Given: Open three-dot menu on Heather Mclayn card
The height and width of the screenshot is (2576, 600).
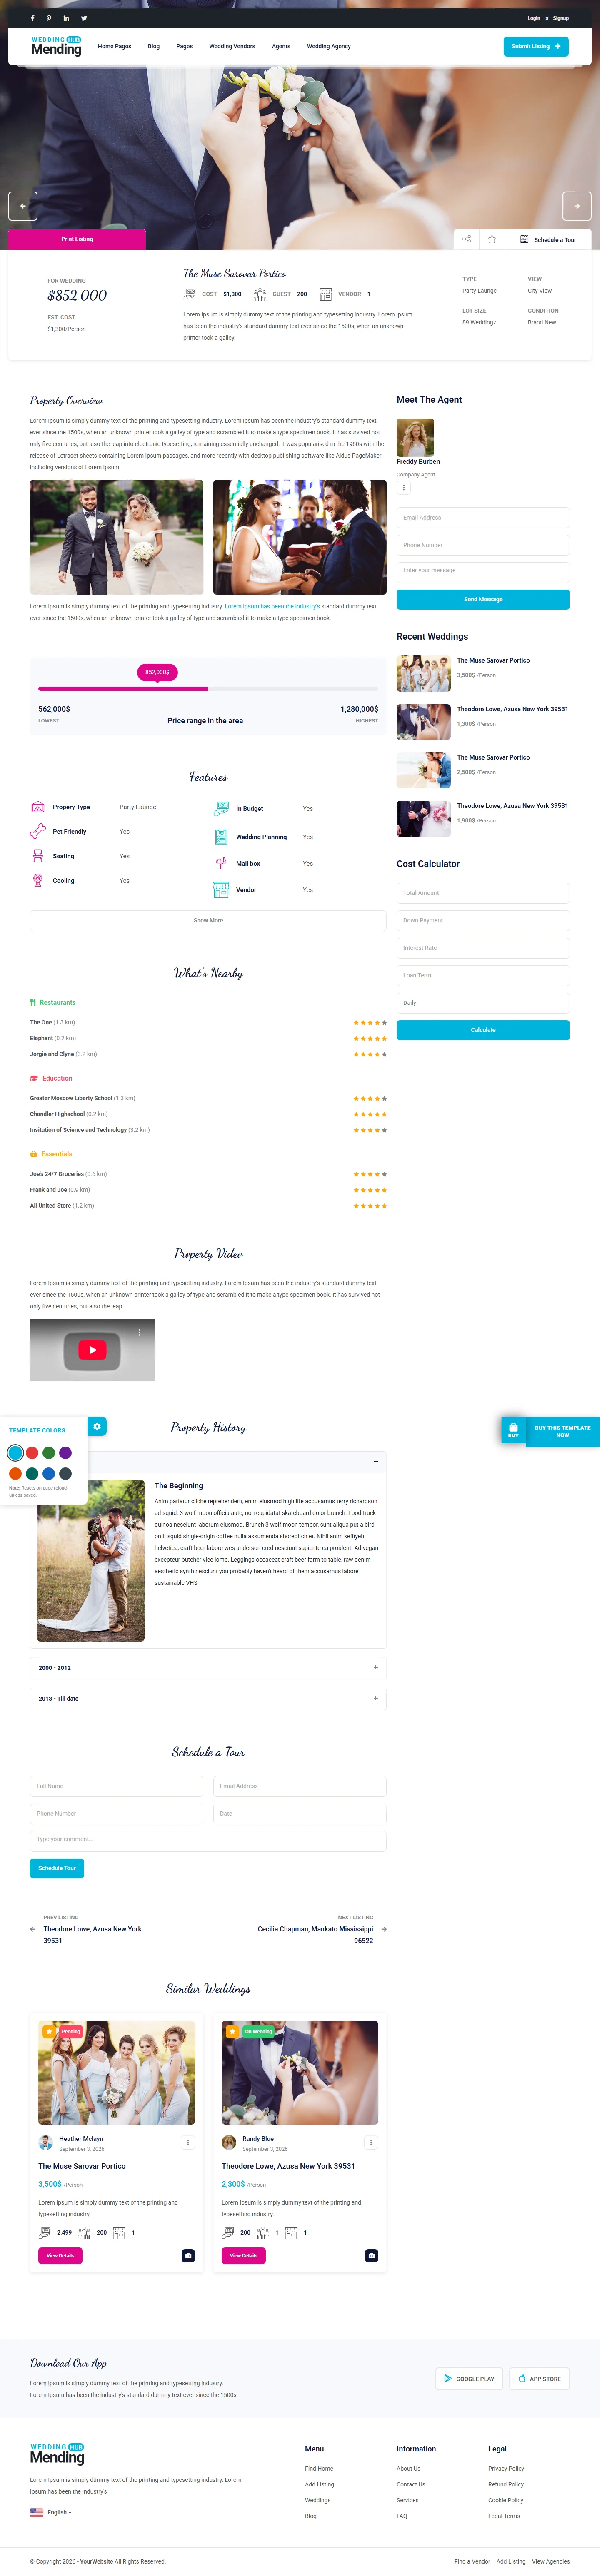Looking at the screenshot, I should click(187, 2142).
